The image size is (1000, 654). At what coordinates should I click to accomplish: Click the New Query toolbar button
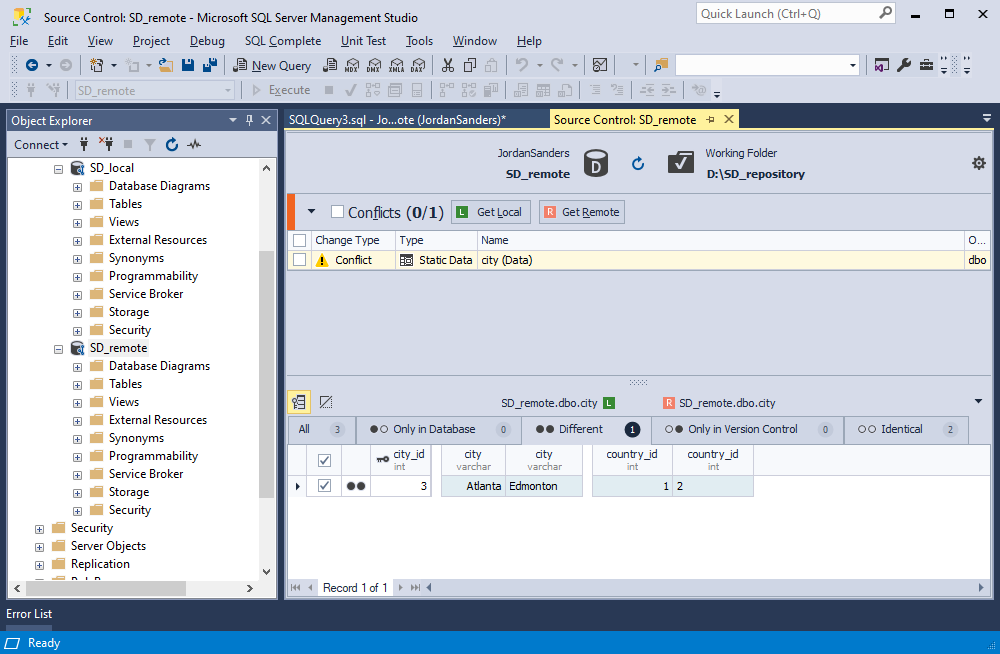click(x=272, y=65)
